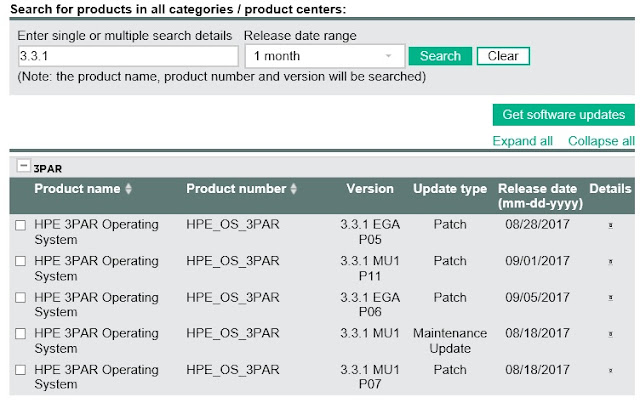Check the box for 3.3.1 MU1 P11 patch
This screenshot has width=640, height=403.
coord(20,261)
